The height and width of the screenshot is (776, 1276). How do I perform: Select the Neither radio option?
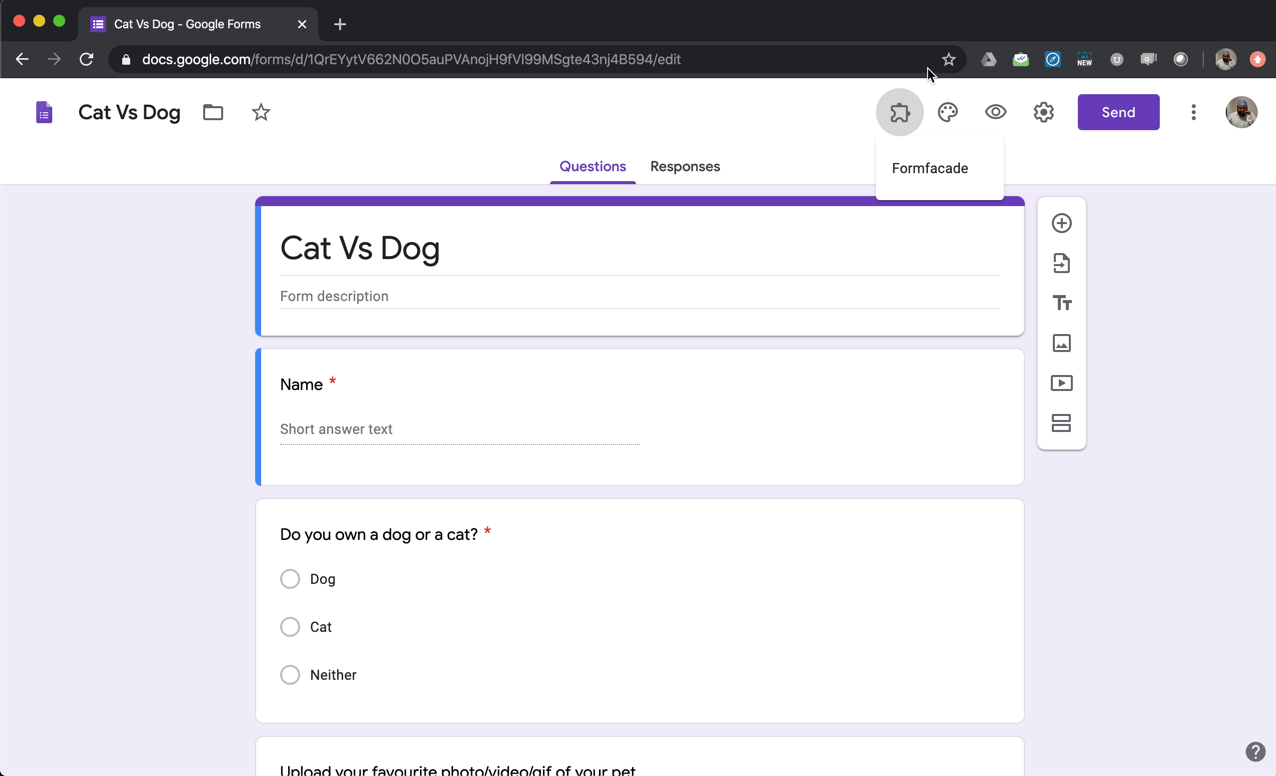click(290, 675)
